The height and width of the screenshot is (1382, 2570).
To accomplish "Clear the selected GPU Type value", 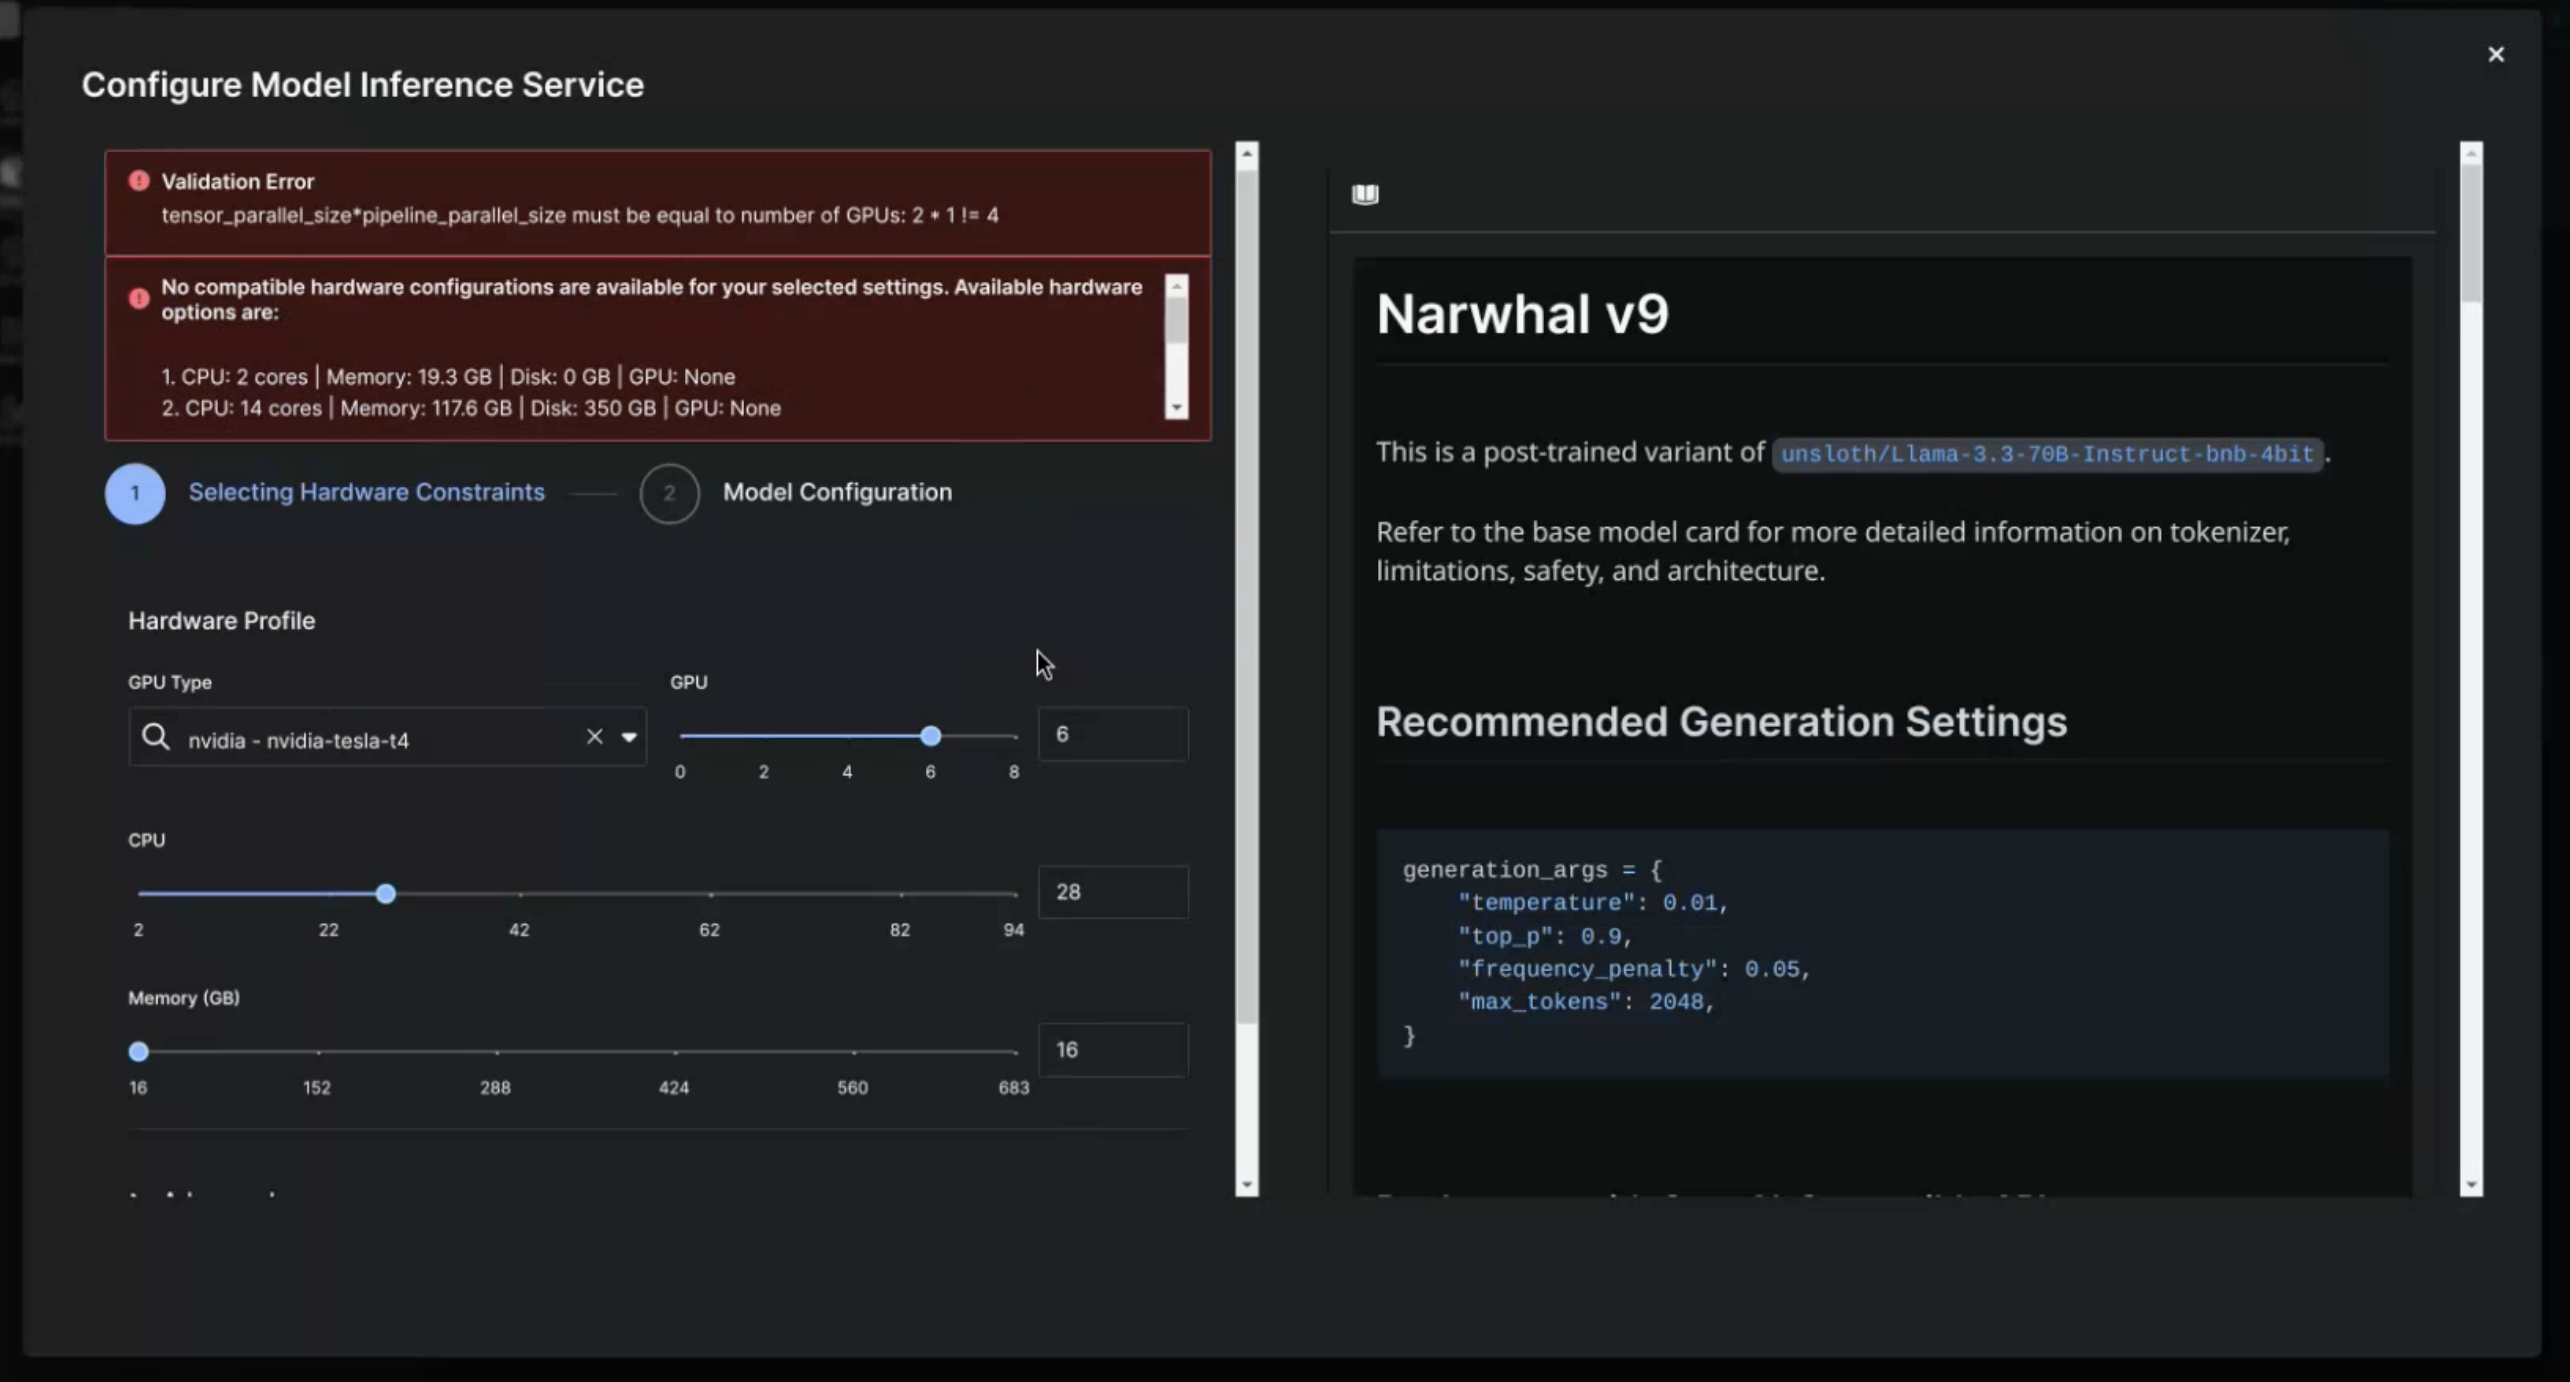I will point(594,737).
